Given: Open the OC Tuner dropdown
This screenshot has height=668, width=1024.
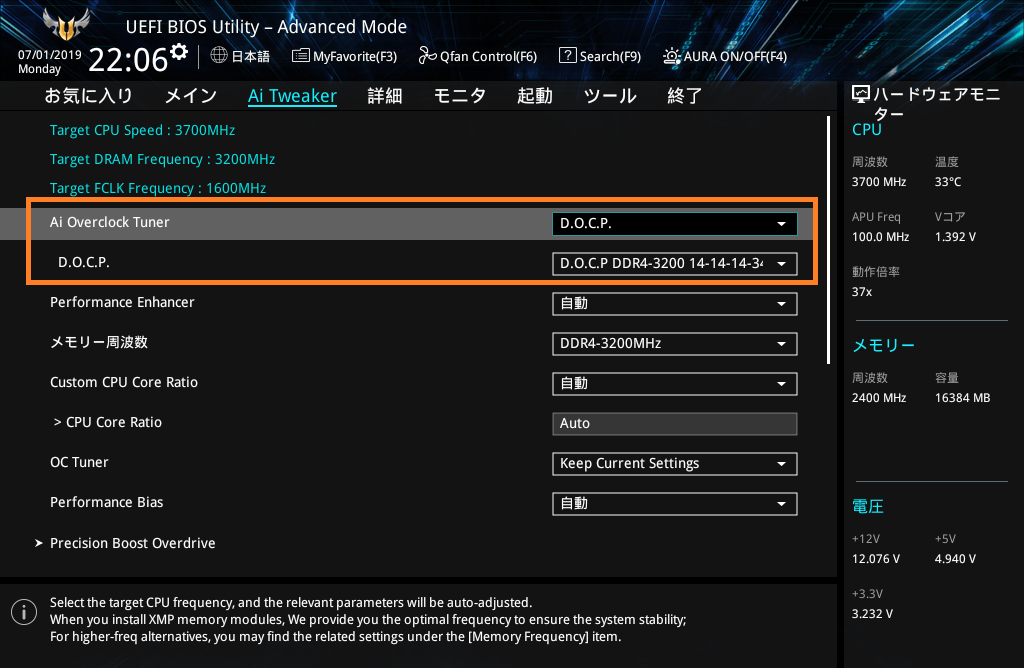Looking at the screenshot, I should click(x=675, y=464).
